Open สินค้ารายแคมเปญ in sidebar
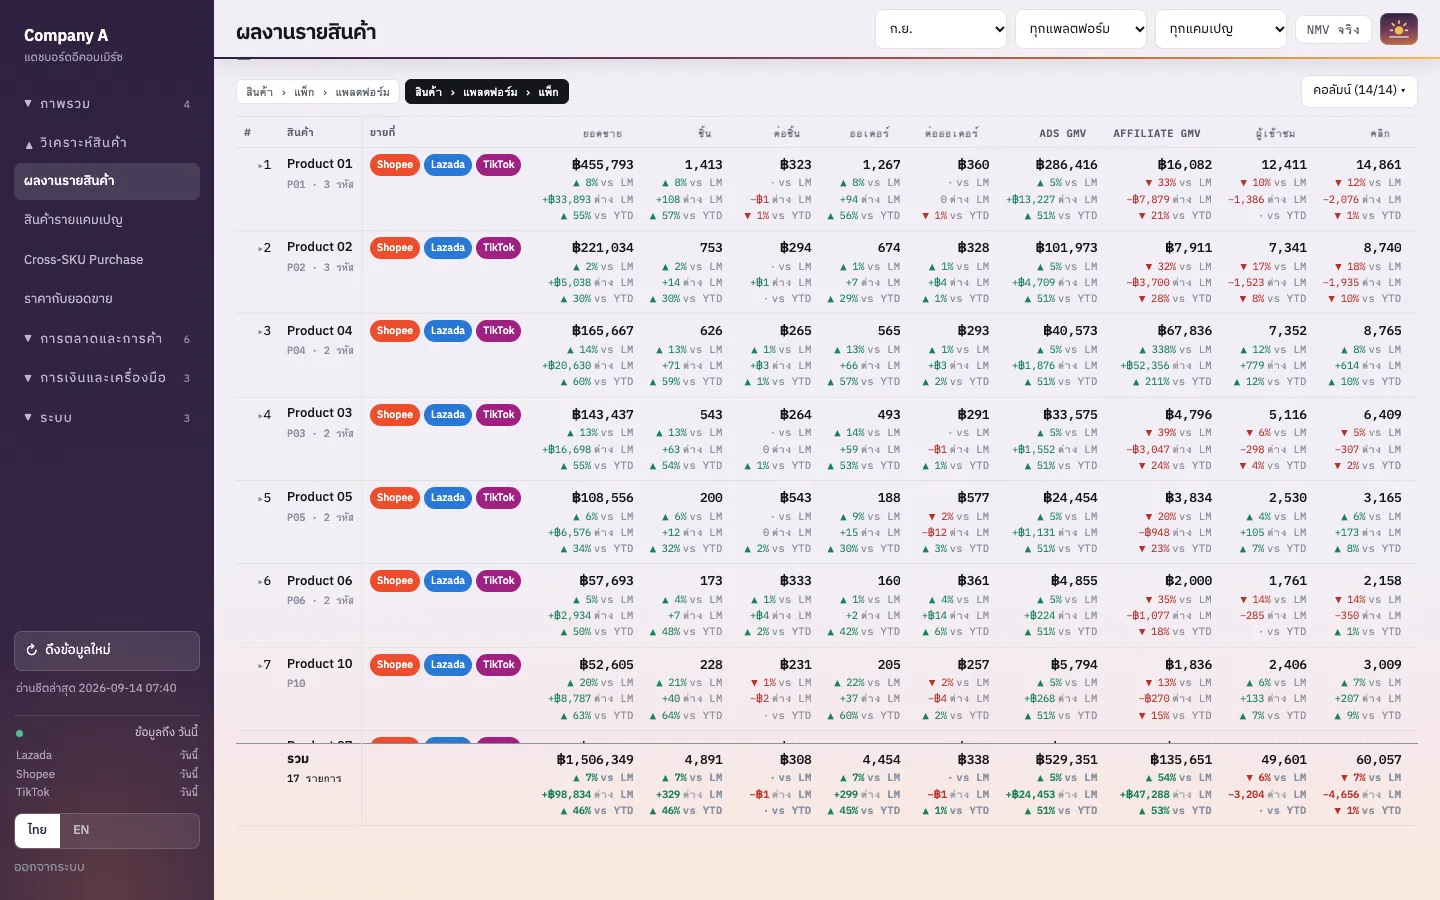 pyautogui.click(x=107, y=220)
